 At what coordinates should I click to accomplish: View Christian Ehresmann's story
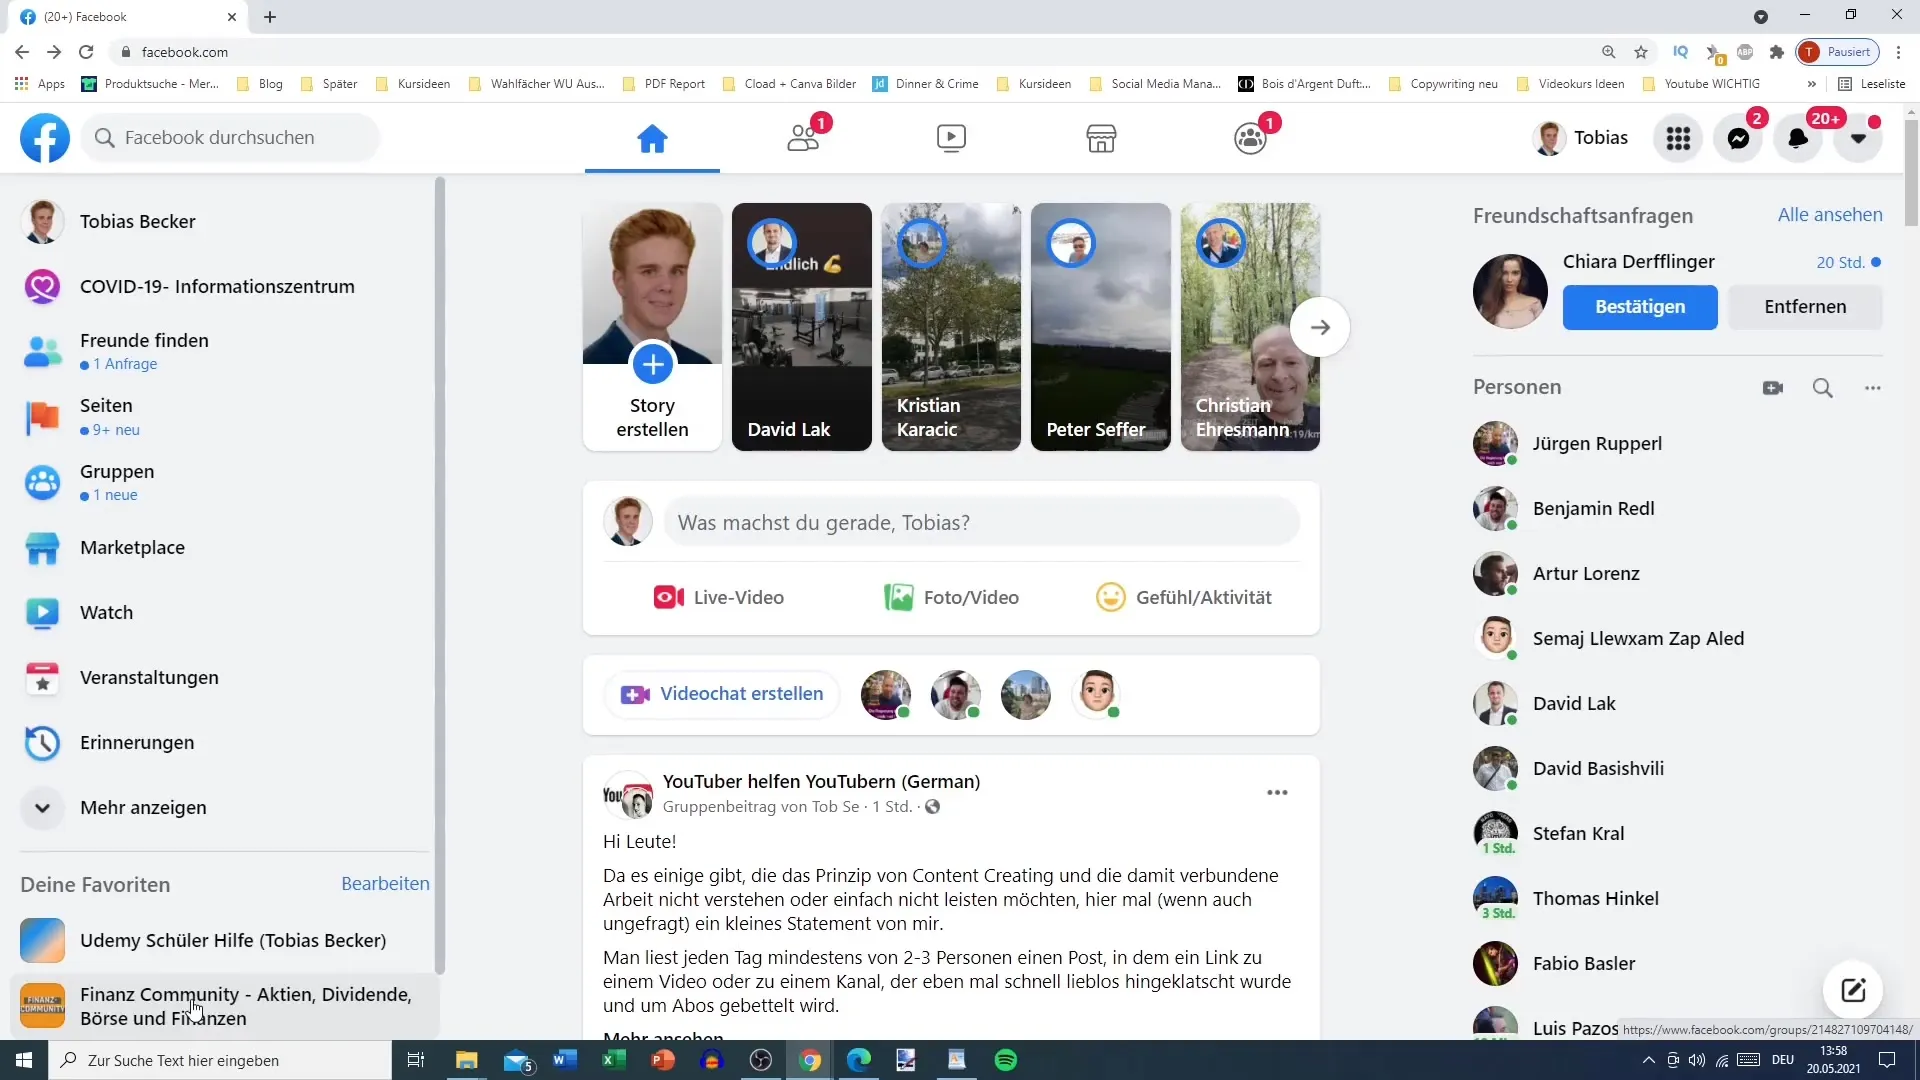[1250, 327]
